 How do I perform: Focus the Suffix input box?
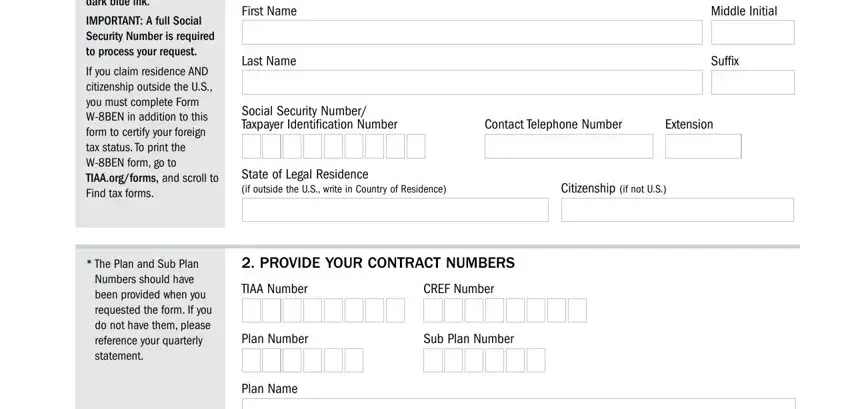752,82
